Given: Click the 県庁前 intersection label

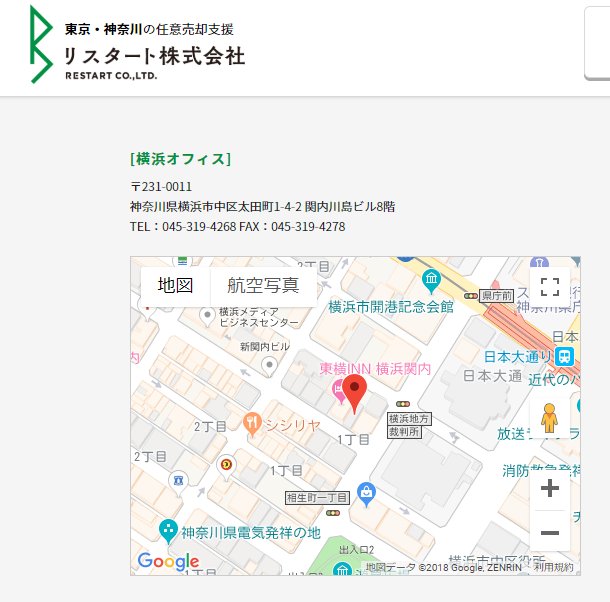Looking at the screenshot, I should tap(496, 296).
